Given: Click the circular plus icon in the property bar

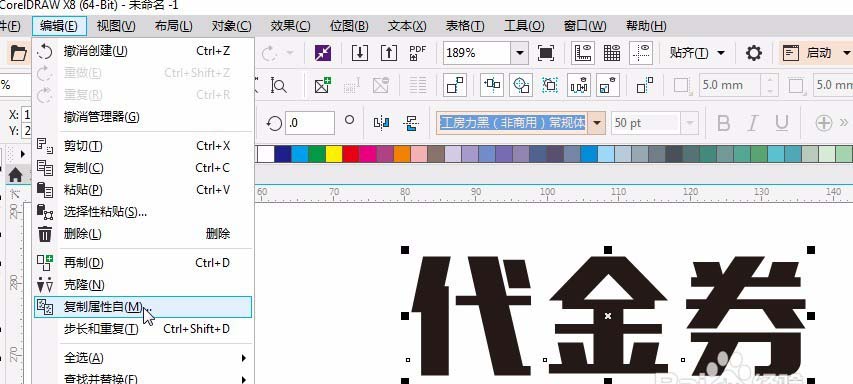Looking at the screenshot, I should [x=824, y=123].
